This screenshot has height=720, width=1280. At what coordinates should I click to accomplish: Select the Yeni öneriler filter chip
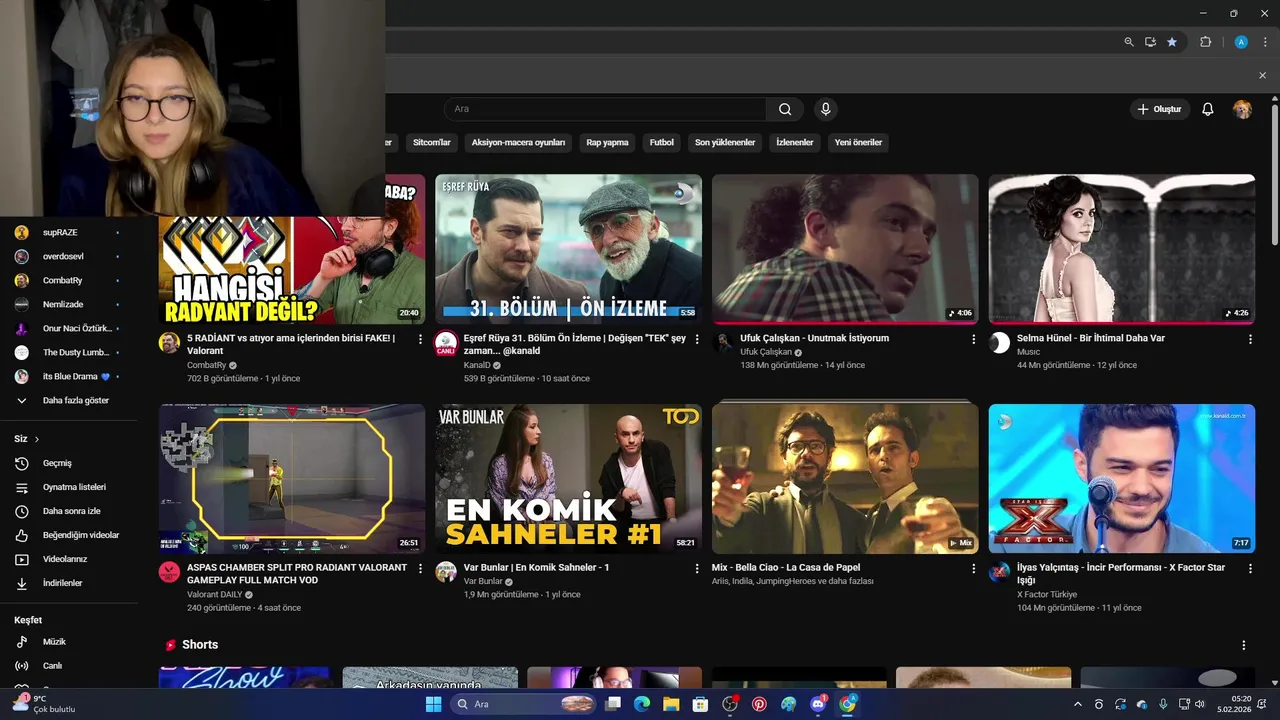point(858,142)
